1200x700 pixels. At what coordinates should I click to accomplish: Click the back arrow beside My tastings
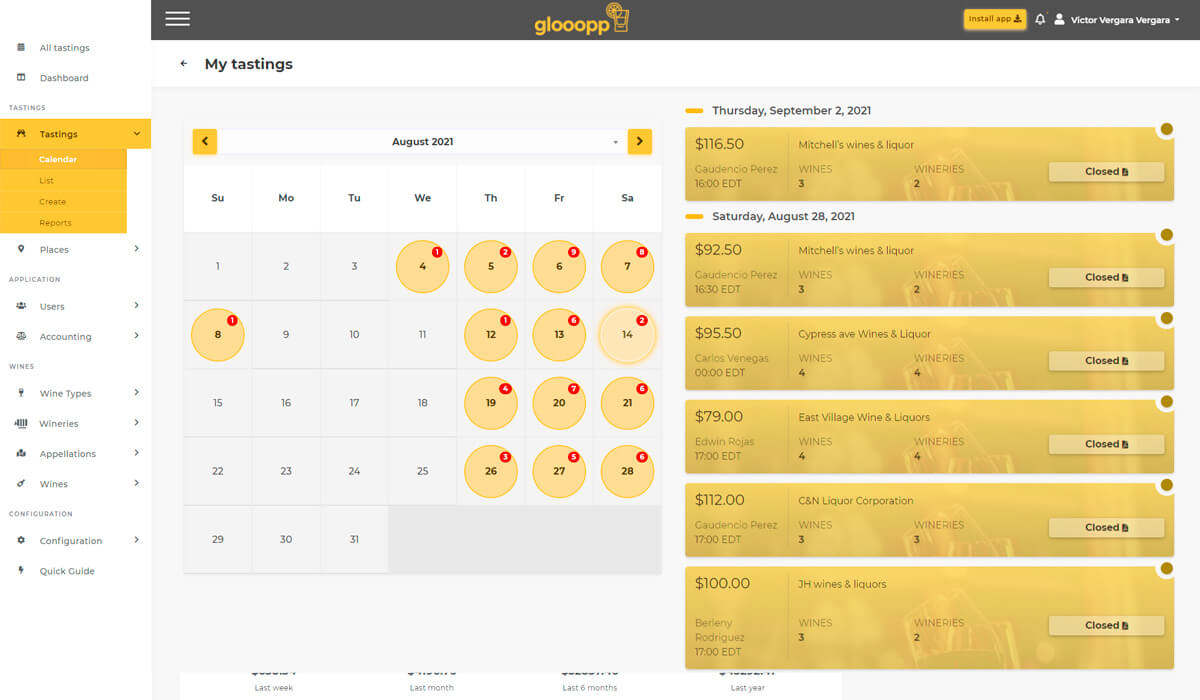[x=184, y=64]
